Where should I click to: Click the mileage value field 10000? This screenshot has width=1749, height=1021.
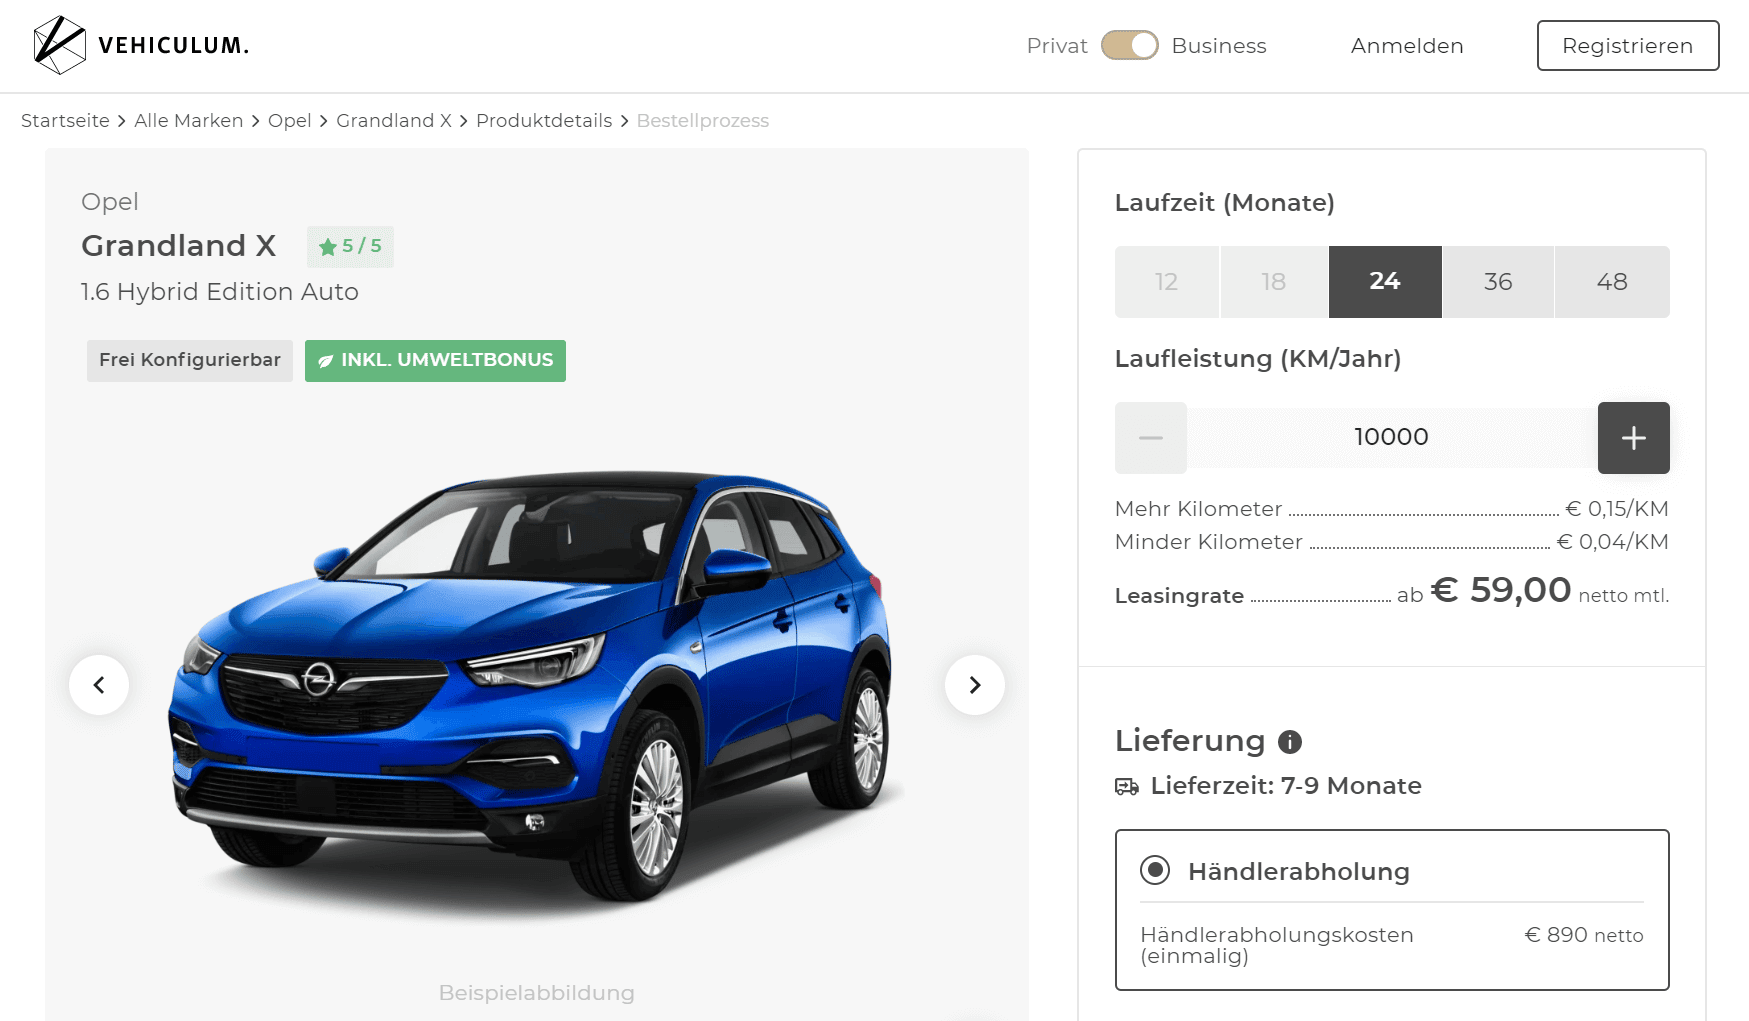(1392, 438)
